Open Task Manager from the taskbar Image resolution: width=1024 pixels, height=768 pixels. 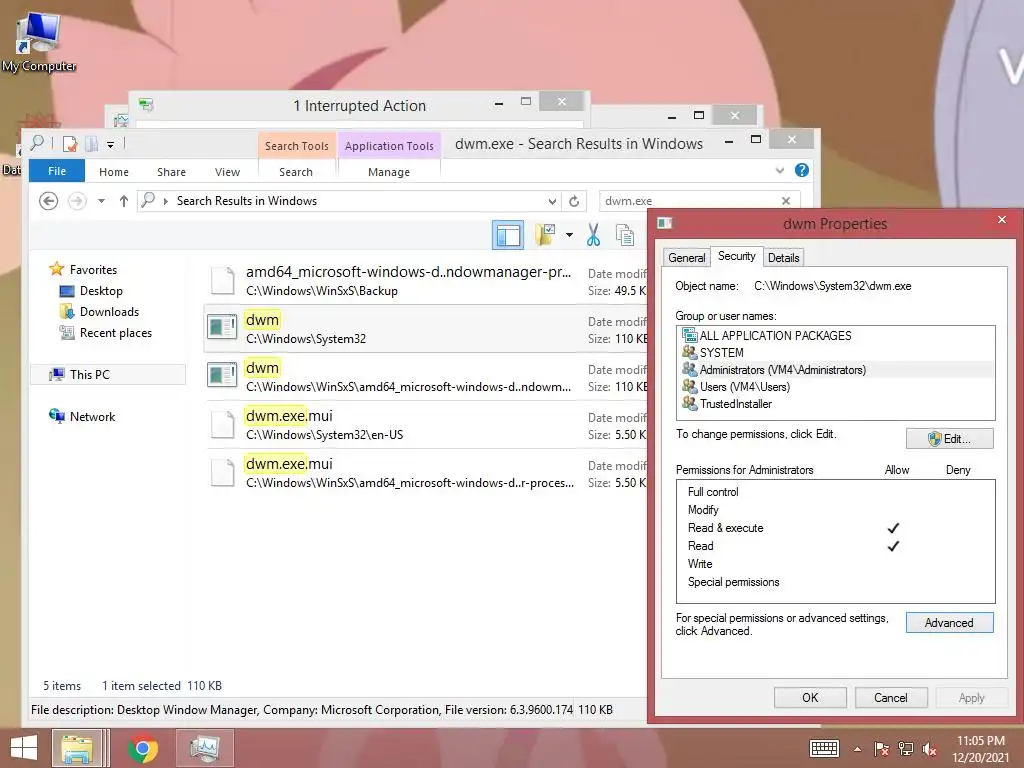tap(205, 748)
